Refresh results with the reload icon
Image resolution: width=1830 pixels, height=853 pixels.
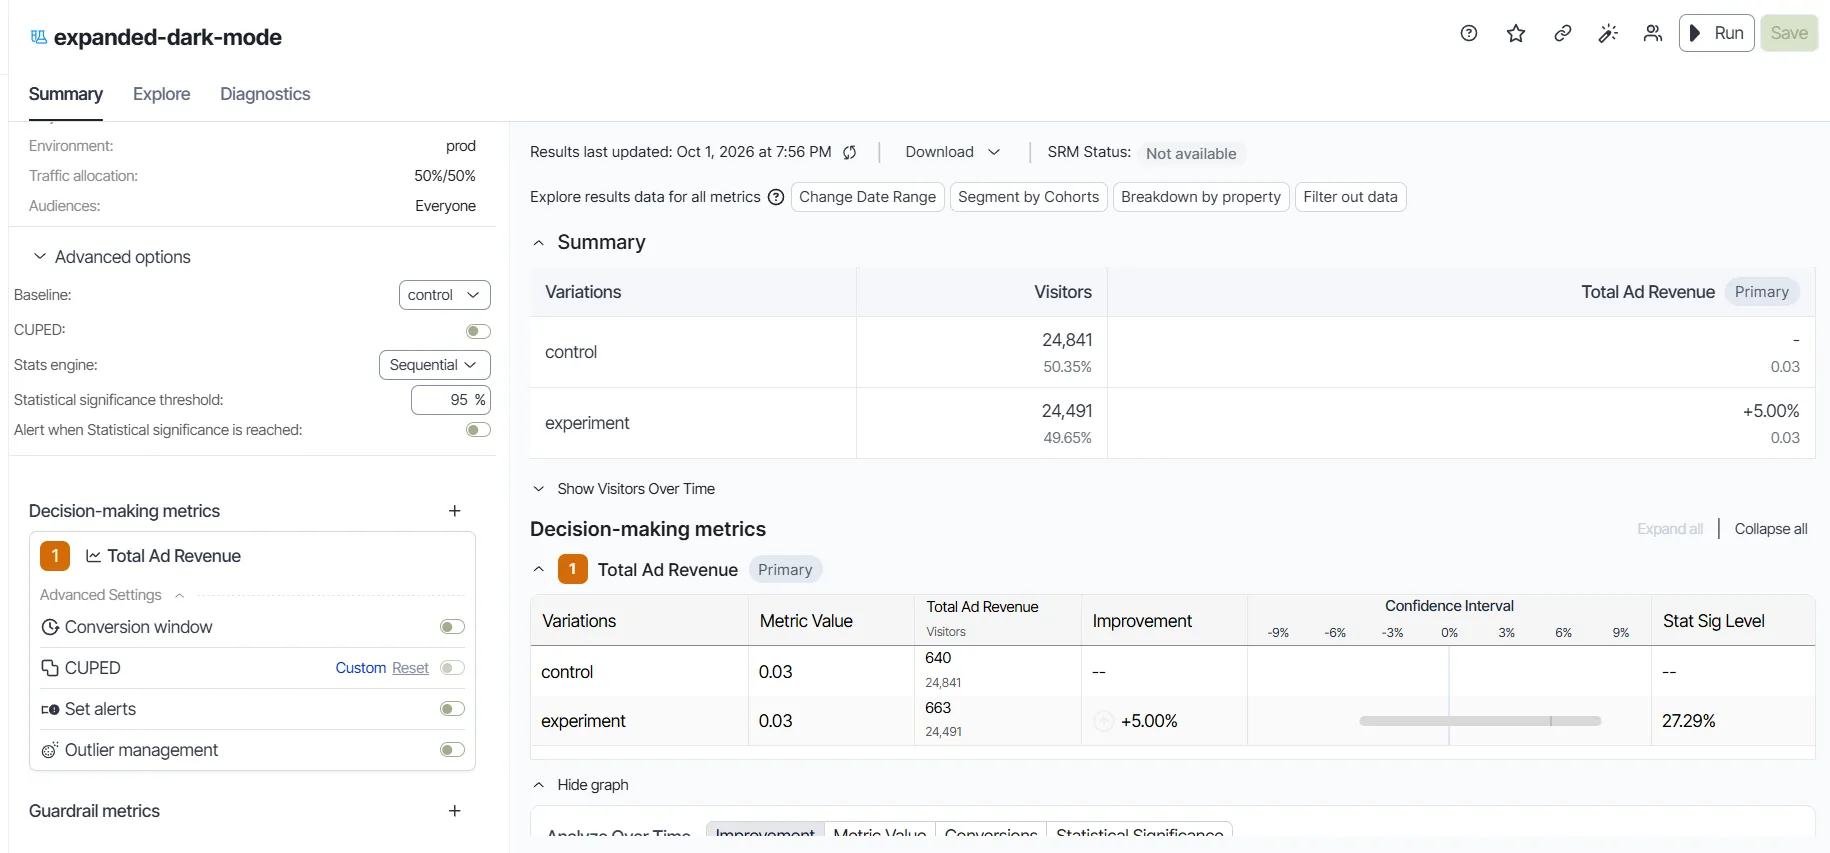(x=850, y=152)
